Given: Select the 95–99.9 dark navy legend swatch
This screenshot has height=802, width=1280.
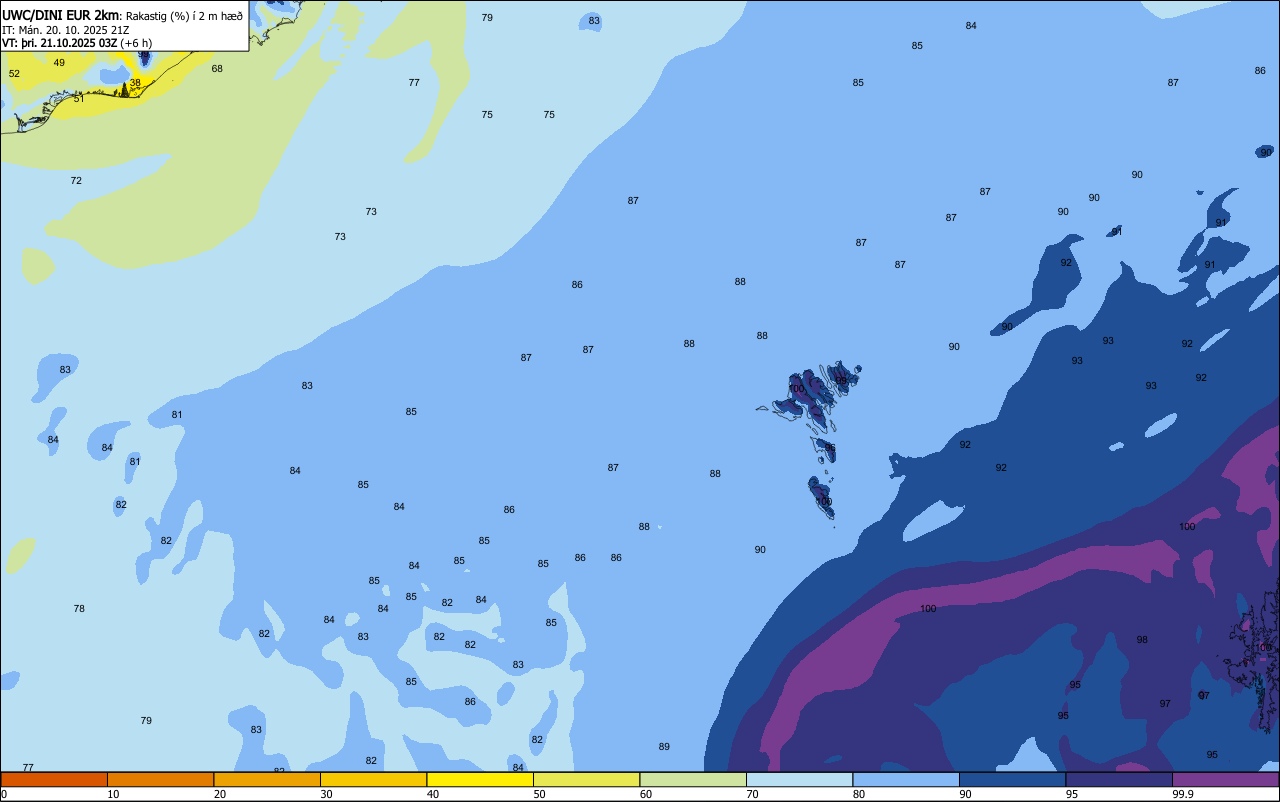Looking at the screenshot, I should [x=1119, y=779].
